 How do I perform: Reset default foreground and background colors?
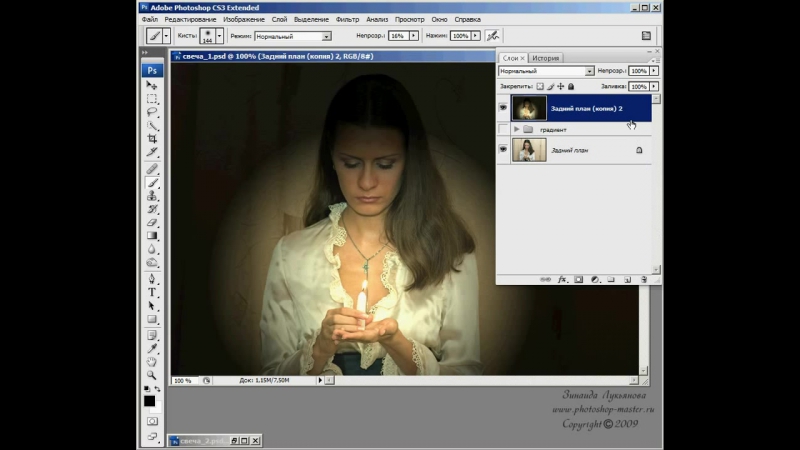pyautogui.click(x=147, y=389)
